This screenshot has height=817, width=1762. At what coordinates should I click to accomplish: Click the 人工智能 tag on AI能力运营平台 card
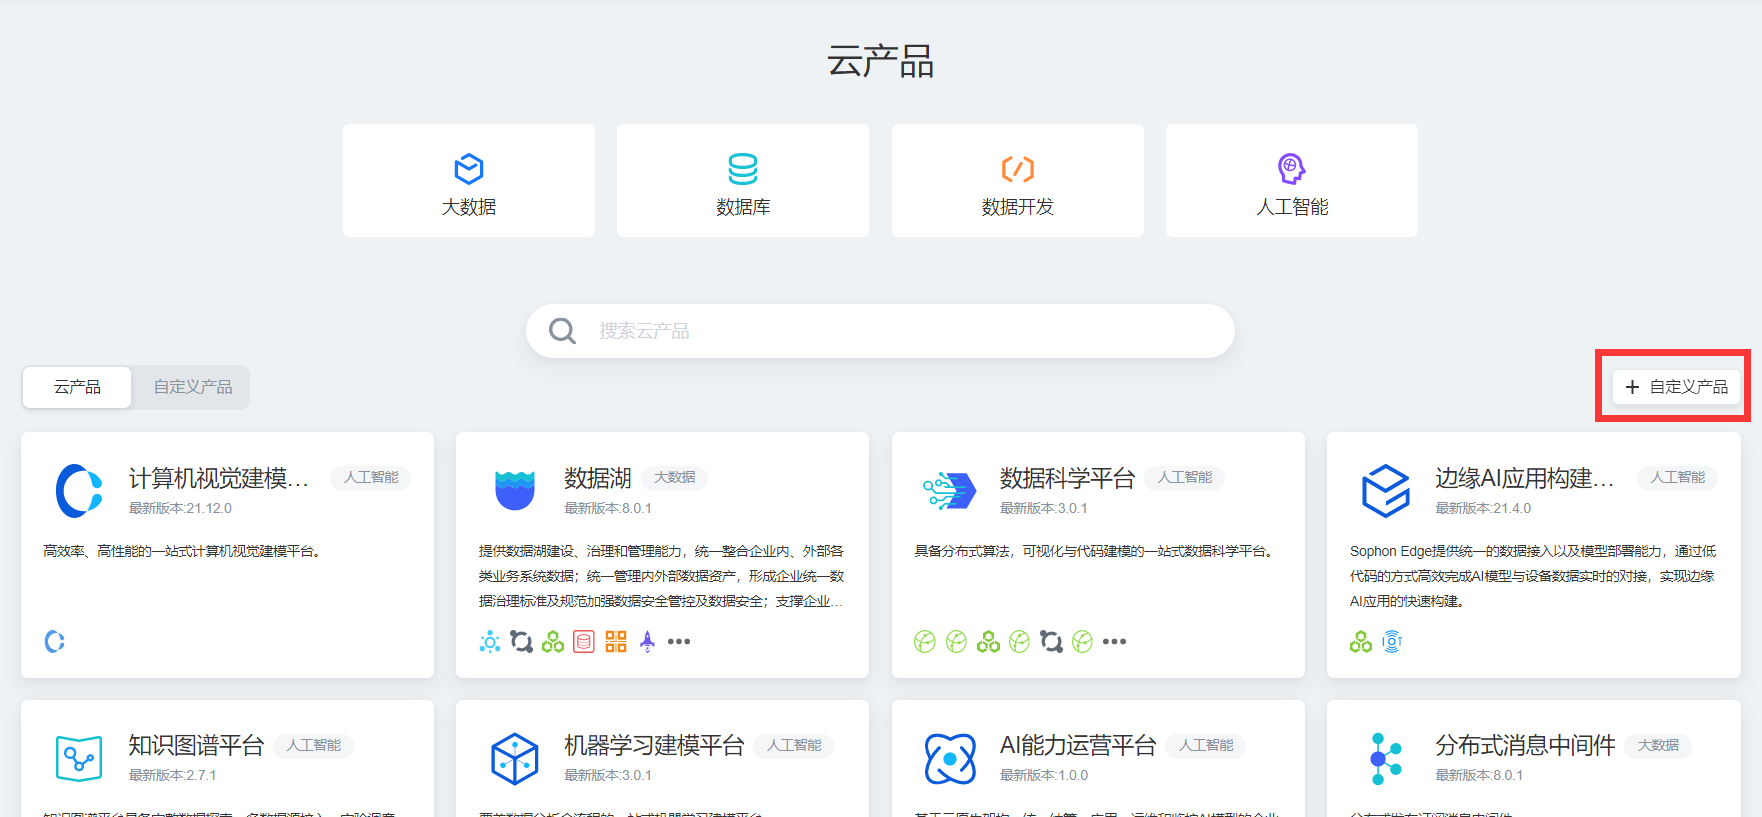click(x=1206, y=745)
